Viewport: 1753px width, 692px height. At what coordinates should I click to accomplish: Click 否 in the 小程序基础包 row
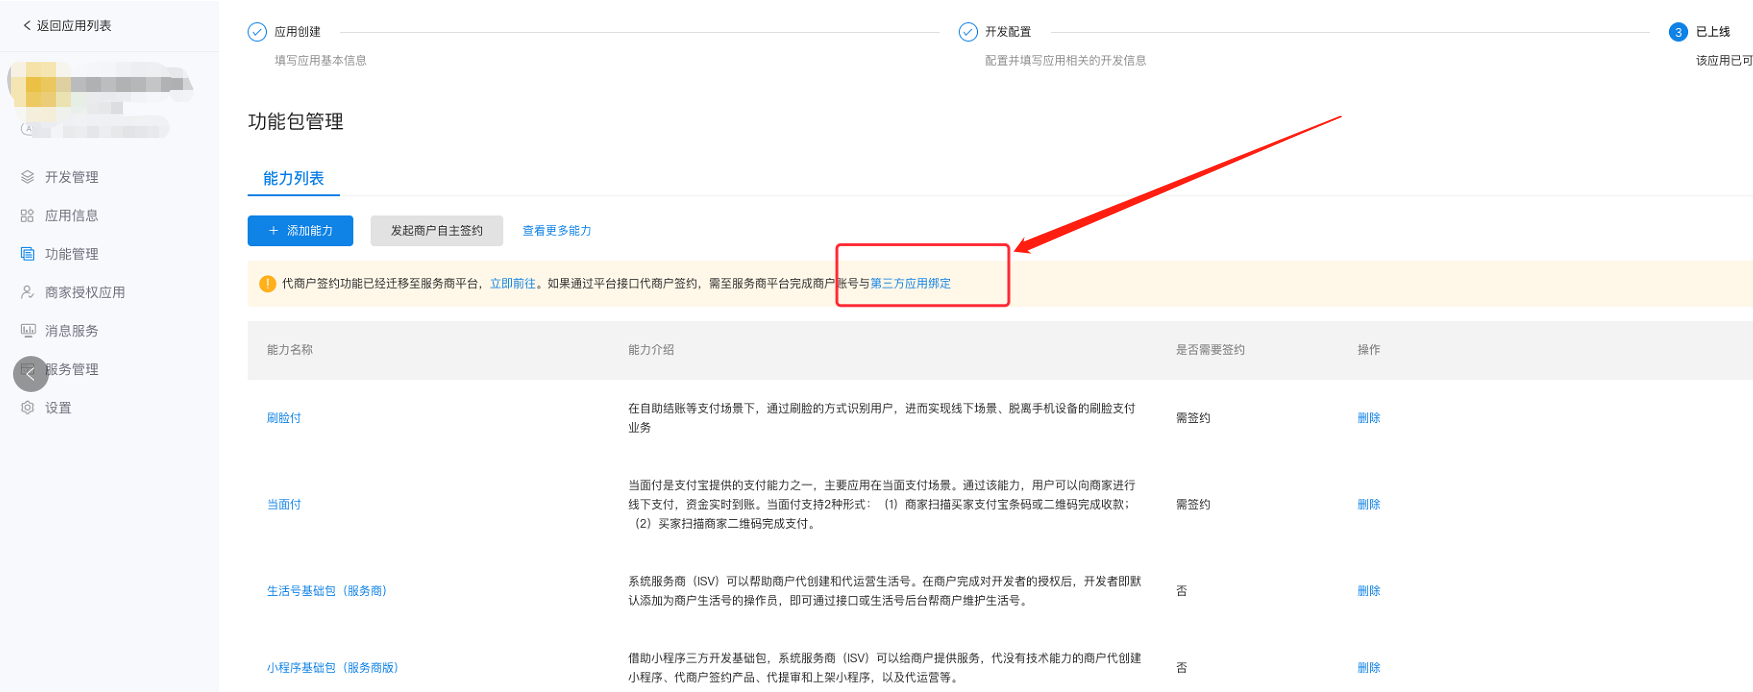[1181, 668]
